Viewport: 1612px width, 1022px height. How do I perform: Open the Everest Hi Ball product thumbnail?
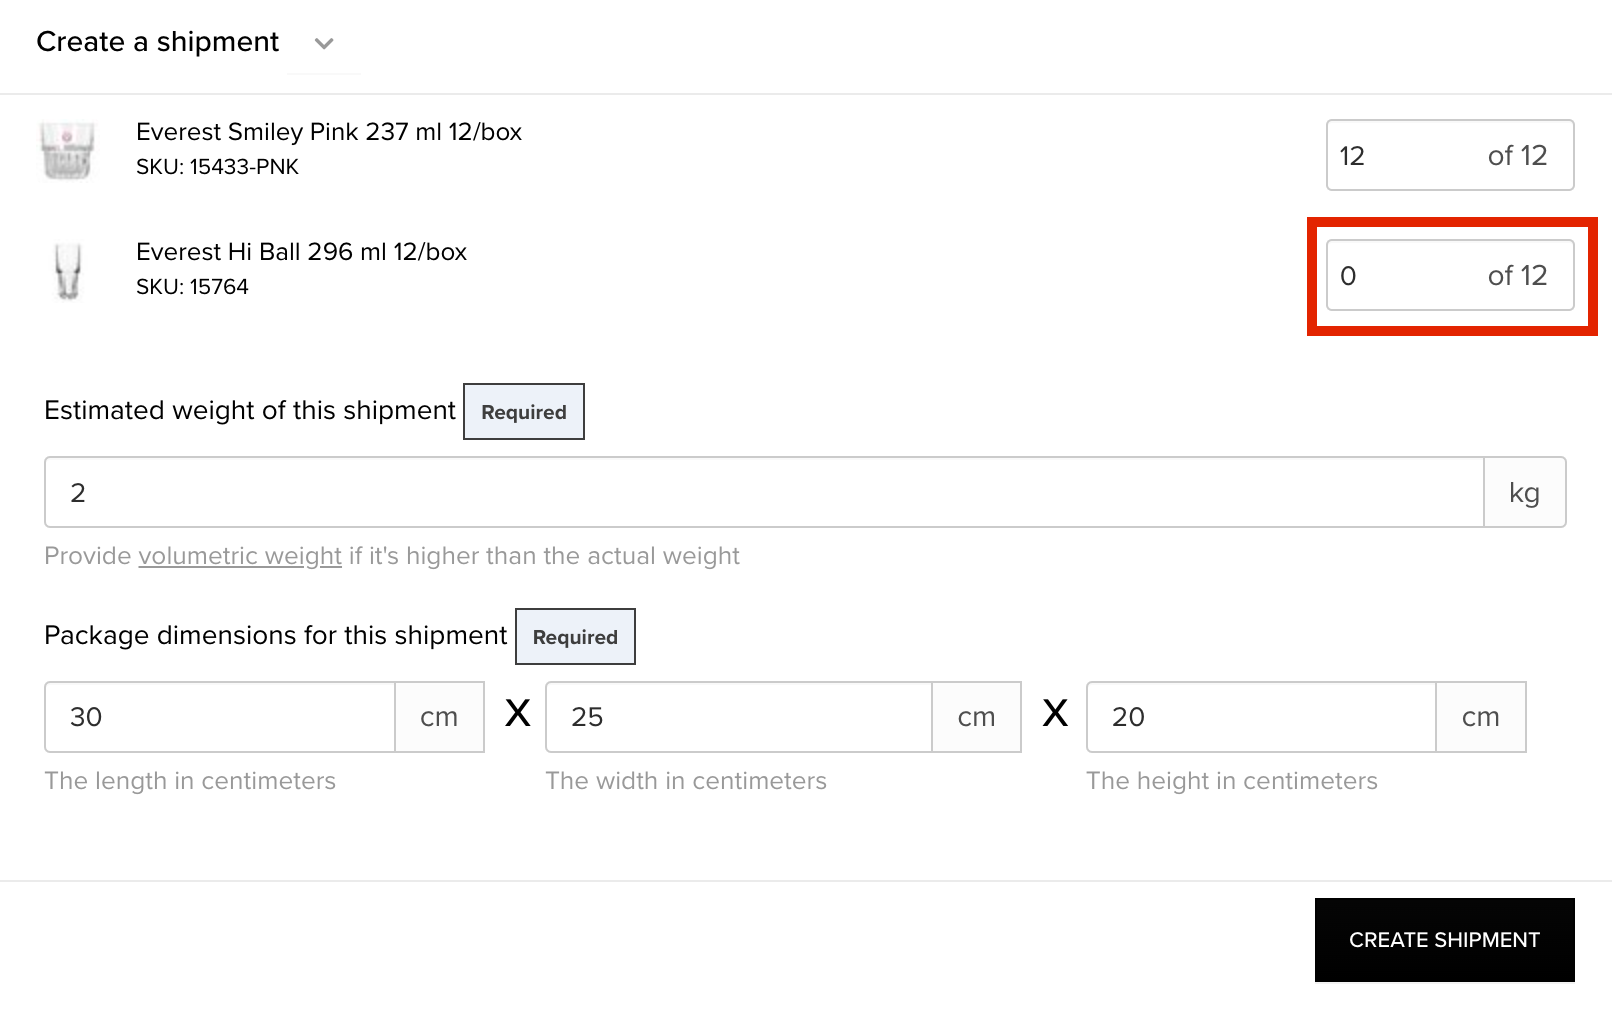pyautogui.click(x=68, y=271)
